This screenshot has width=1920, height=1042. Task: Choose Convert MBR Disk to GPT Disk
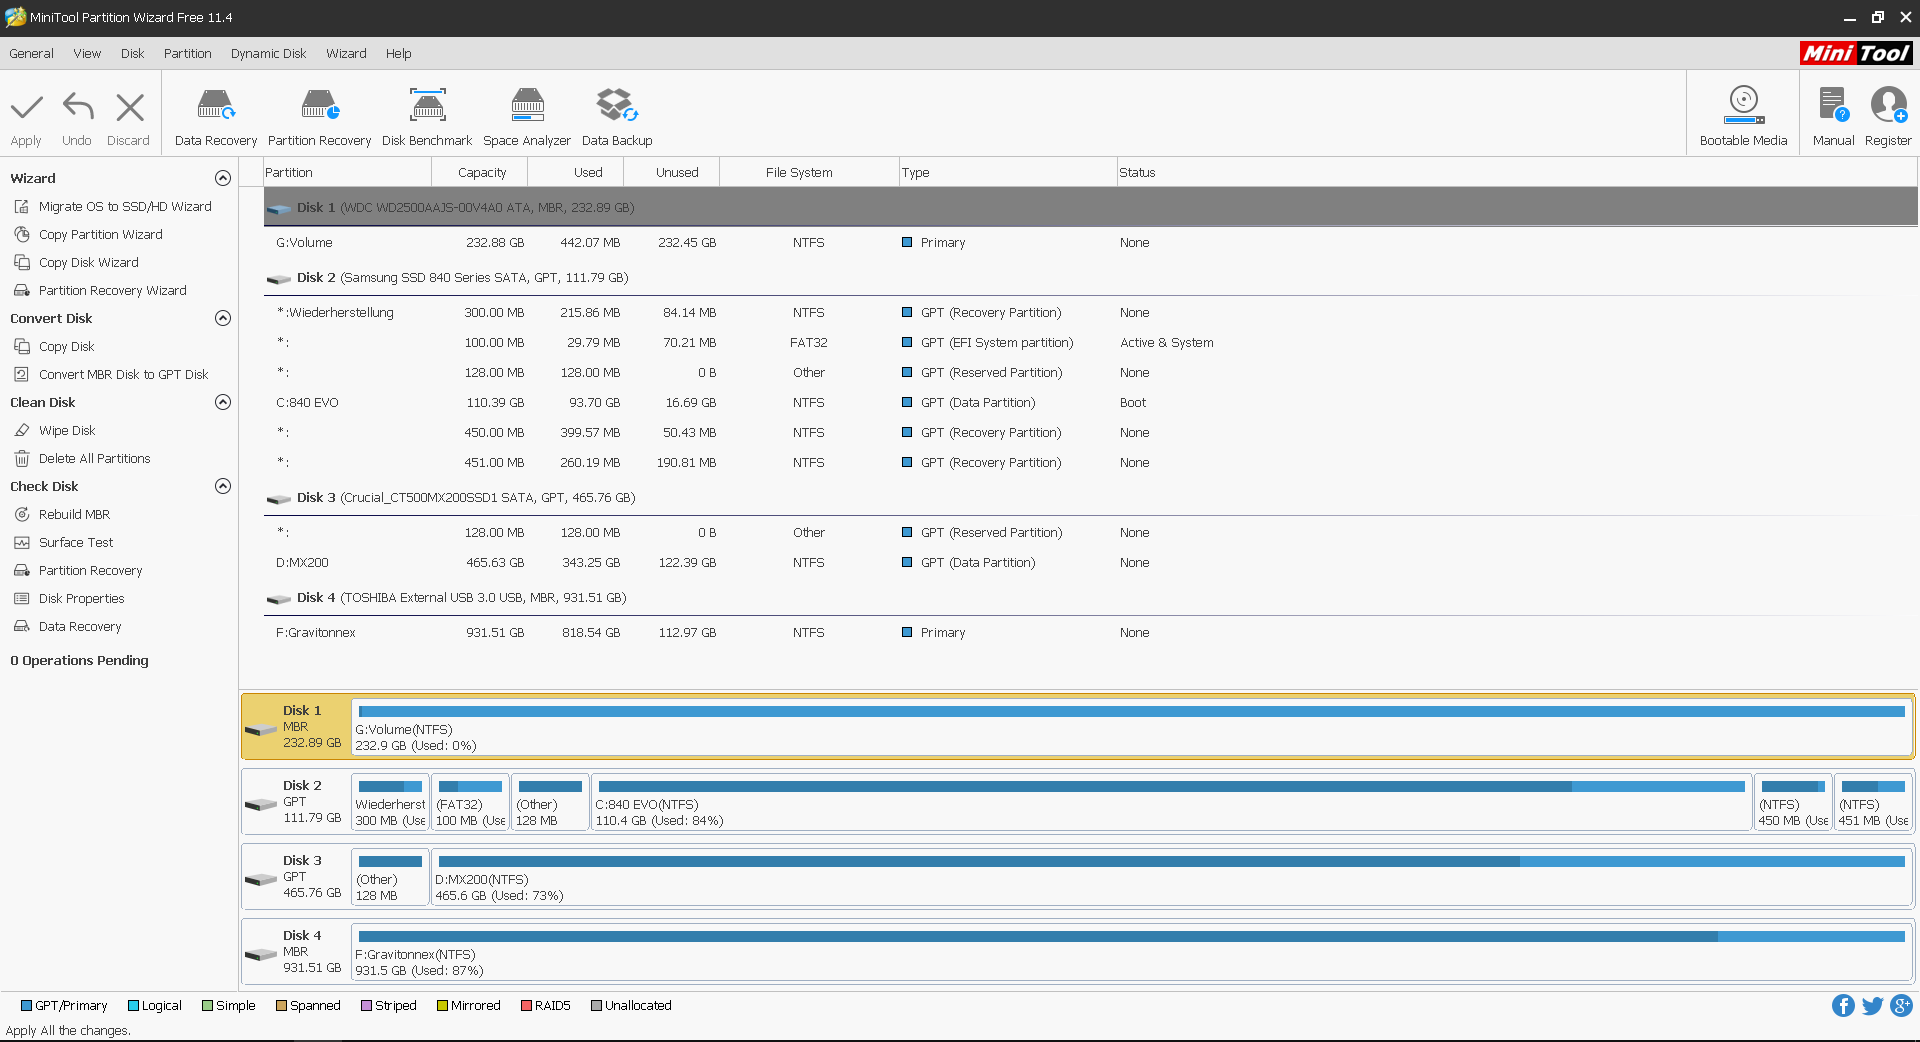[124, 375]
